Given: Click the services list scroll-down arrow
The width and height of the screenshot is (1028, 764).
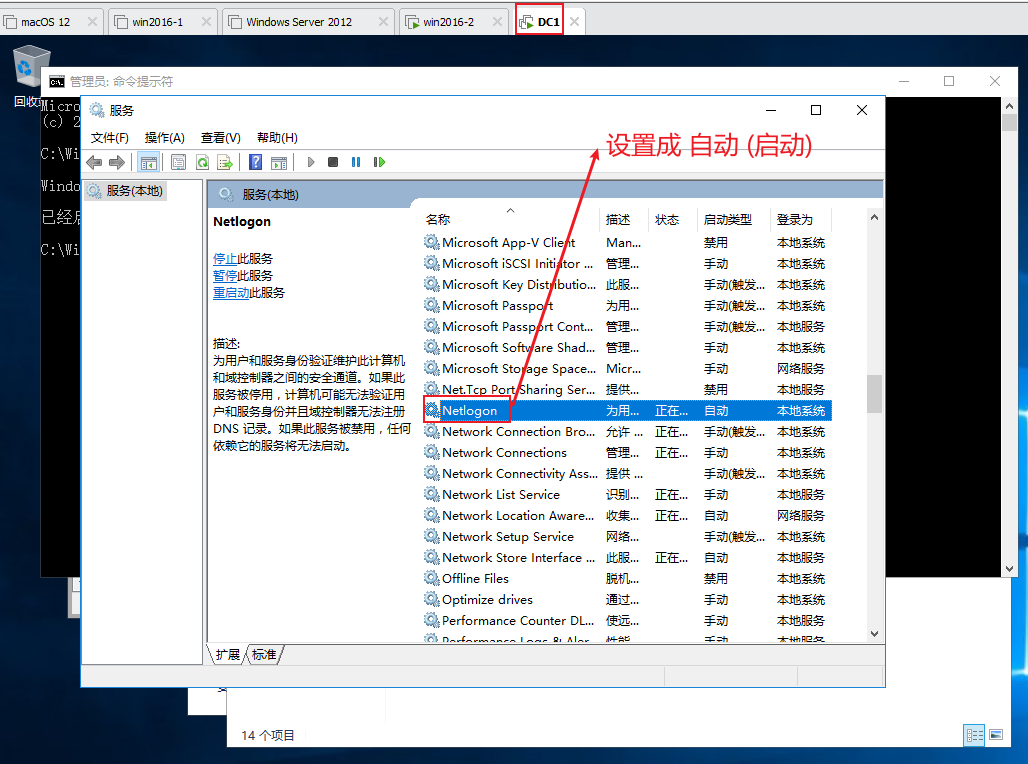Looking at the screenshot, I should [874, 633].
